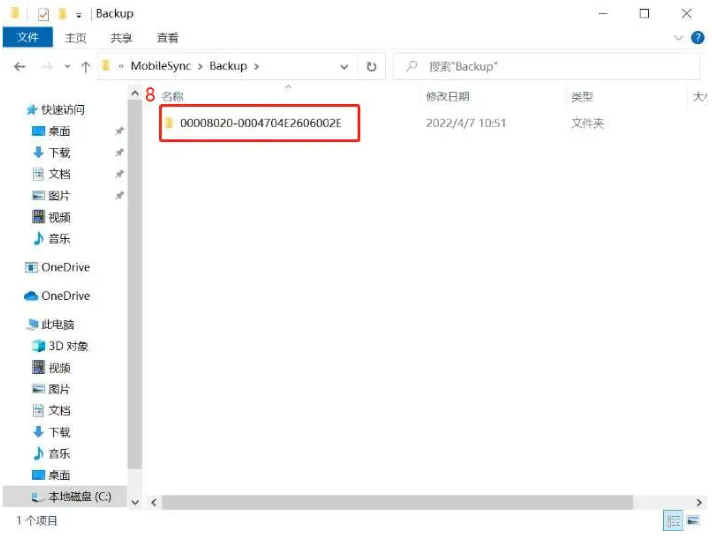Open 音乐 under 此电脑
This screenshot has width=712, height=539.
tap(51, 454)
